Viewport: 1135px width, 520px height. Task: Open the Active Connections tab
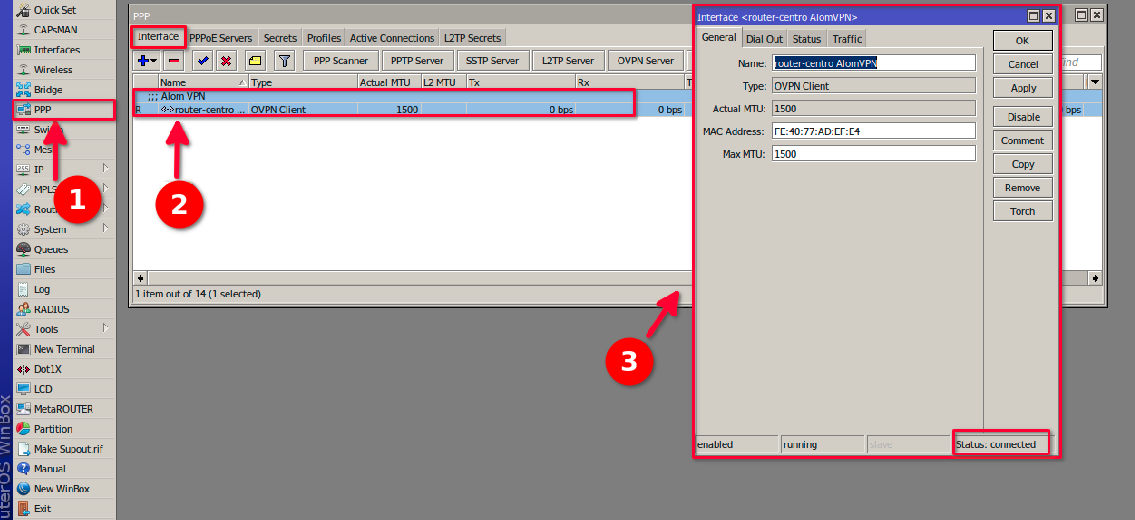391,38
